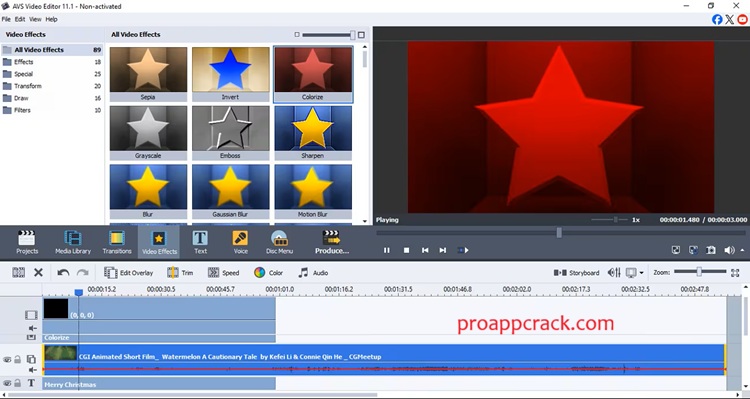Open the Trim tool
Image resolution: width=750 pixels, height=399 pixels.
(x=180, y=273)
